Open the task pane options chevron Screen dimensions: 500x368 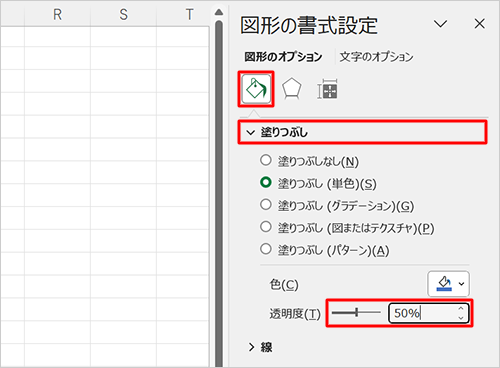(x=440, y=24)
